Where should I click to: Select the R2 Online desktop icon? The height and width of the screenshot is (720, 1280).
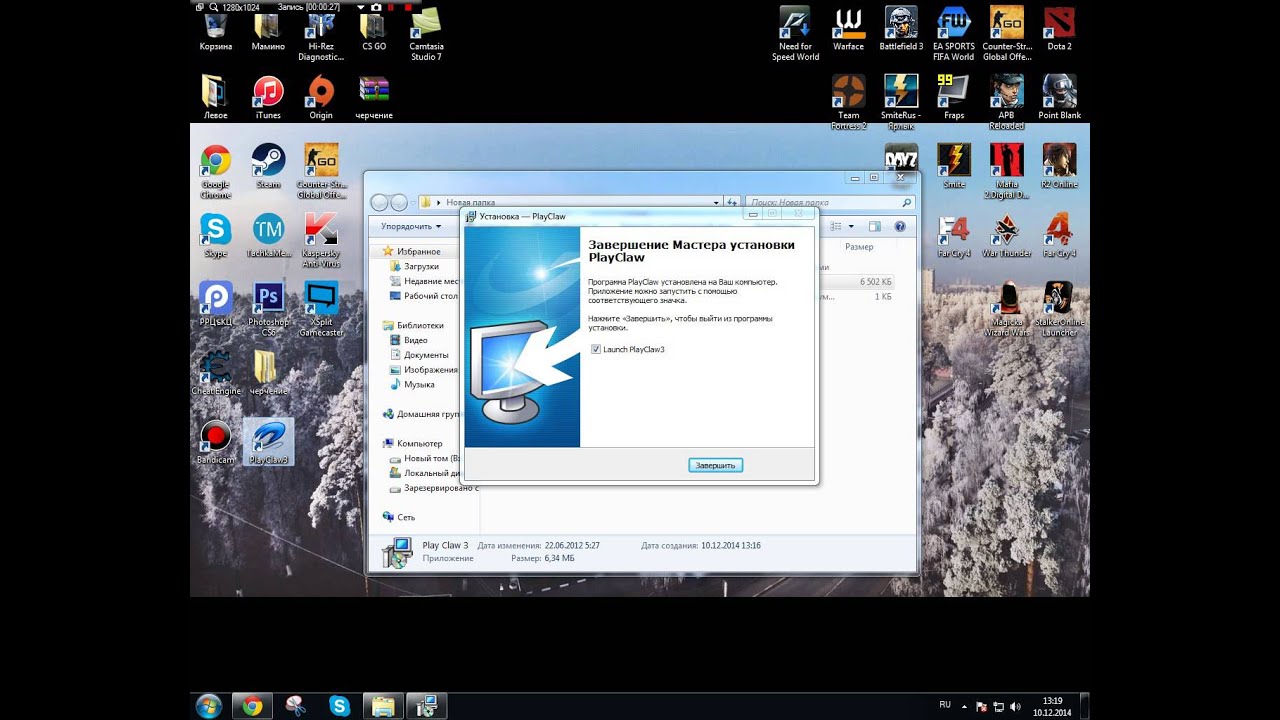[x=1059, y=166]
